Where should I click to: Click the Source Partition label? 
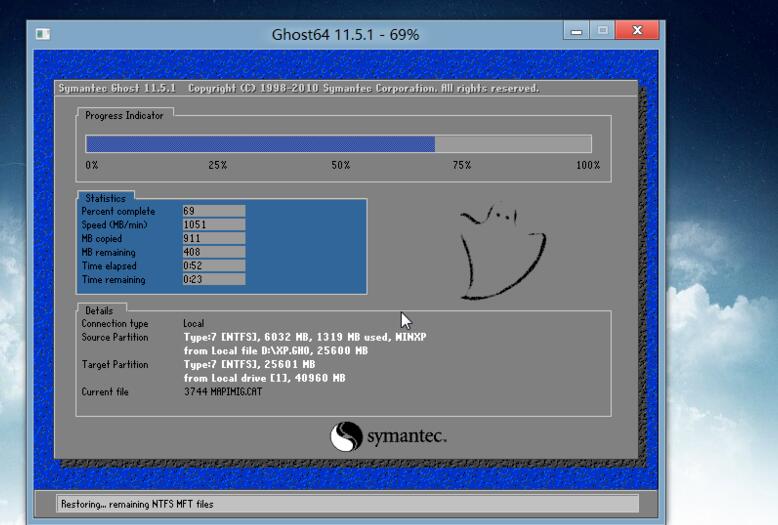click(x=115, y=337)
